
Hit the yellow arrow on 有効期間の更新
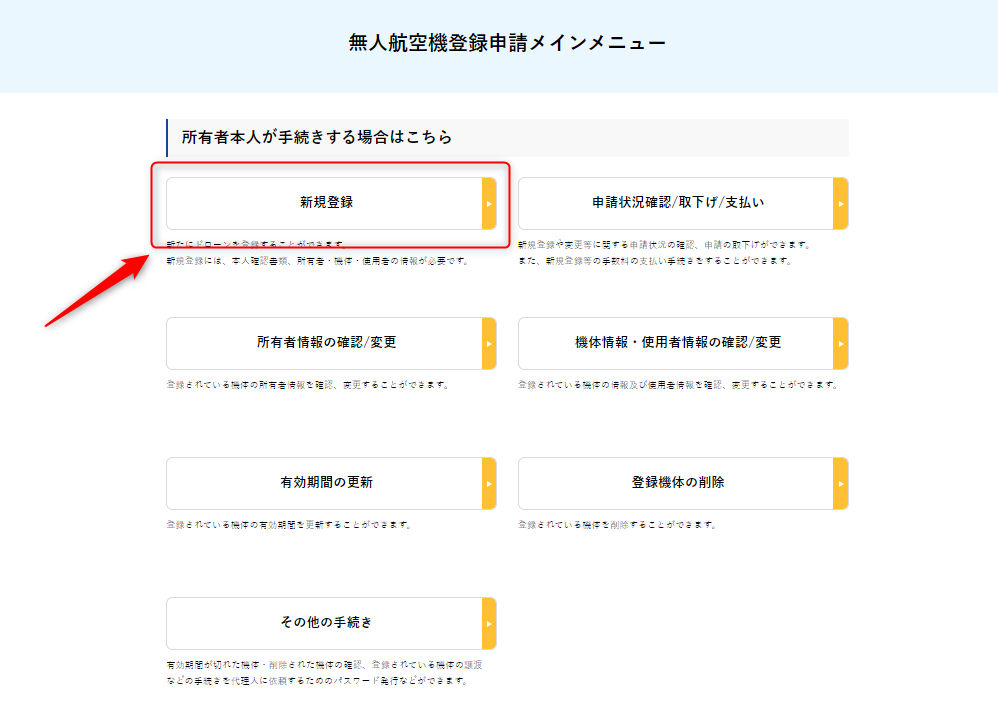489,484
